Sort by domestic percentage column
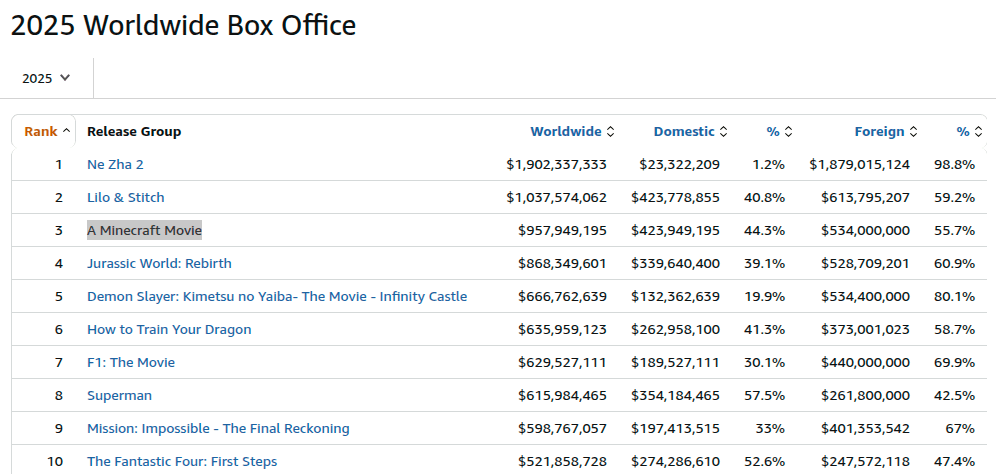This screenshot has width=996, height=474. 778,131
